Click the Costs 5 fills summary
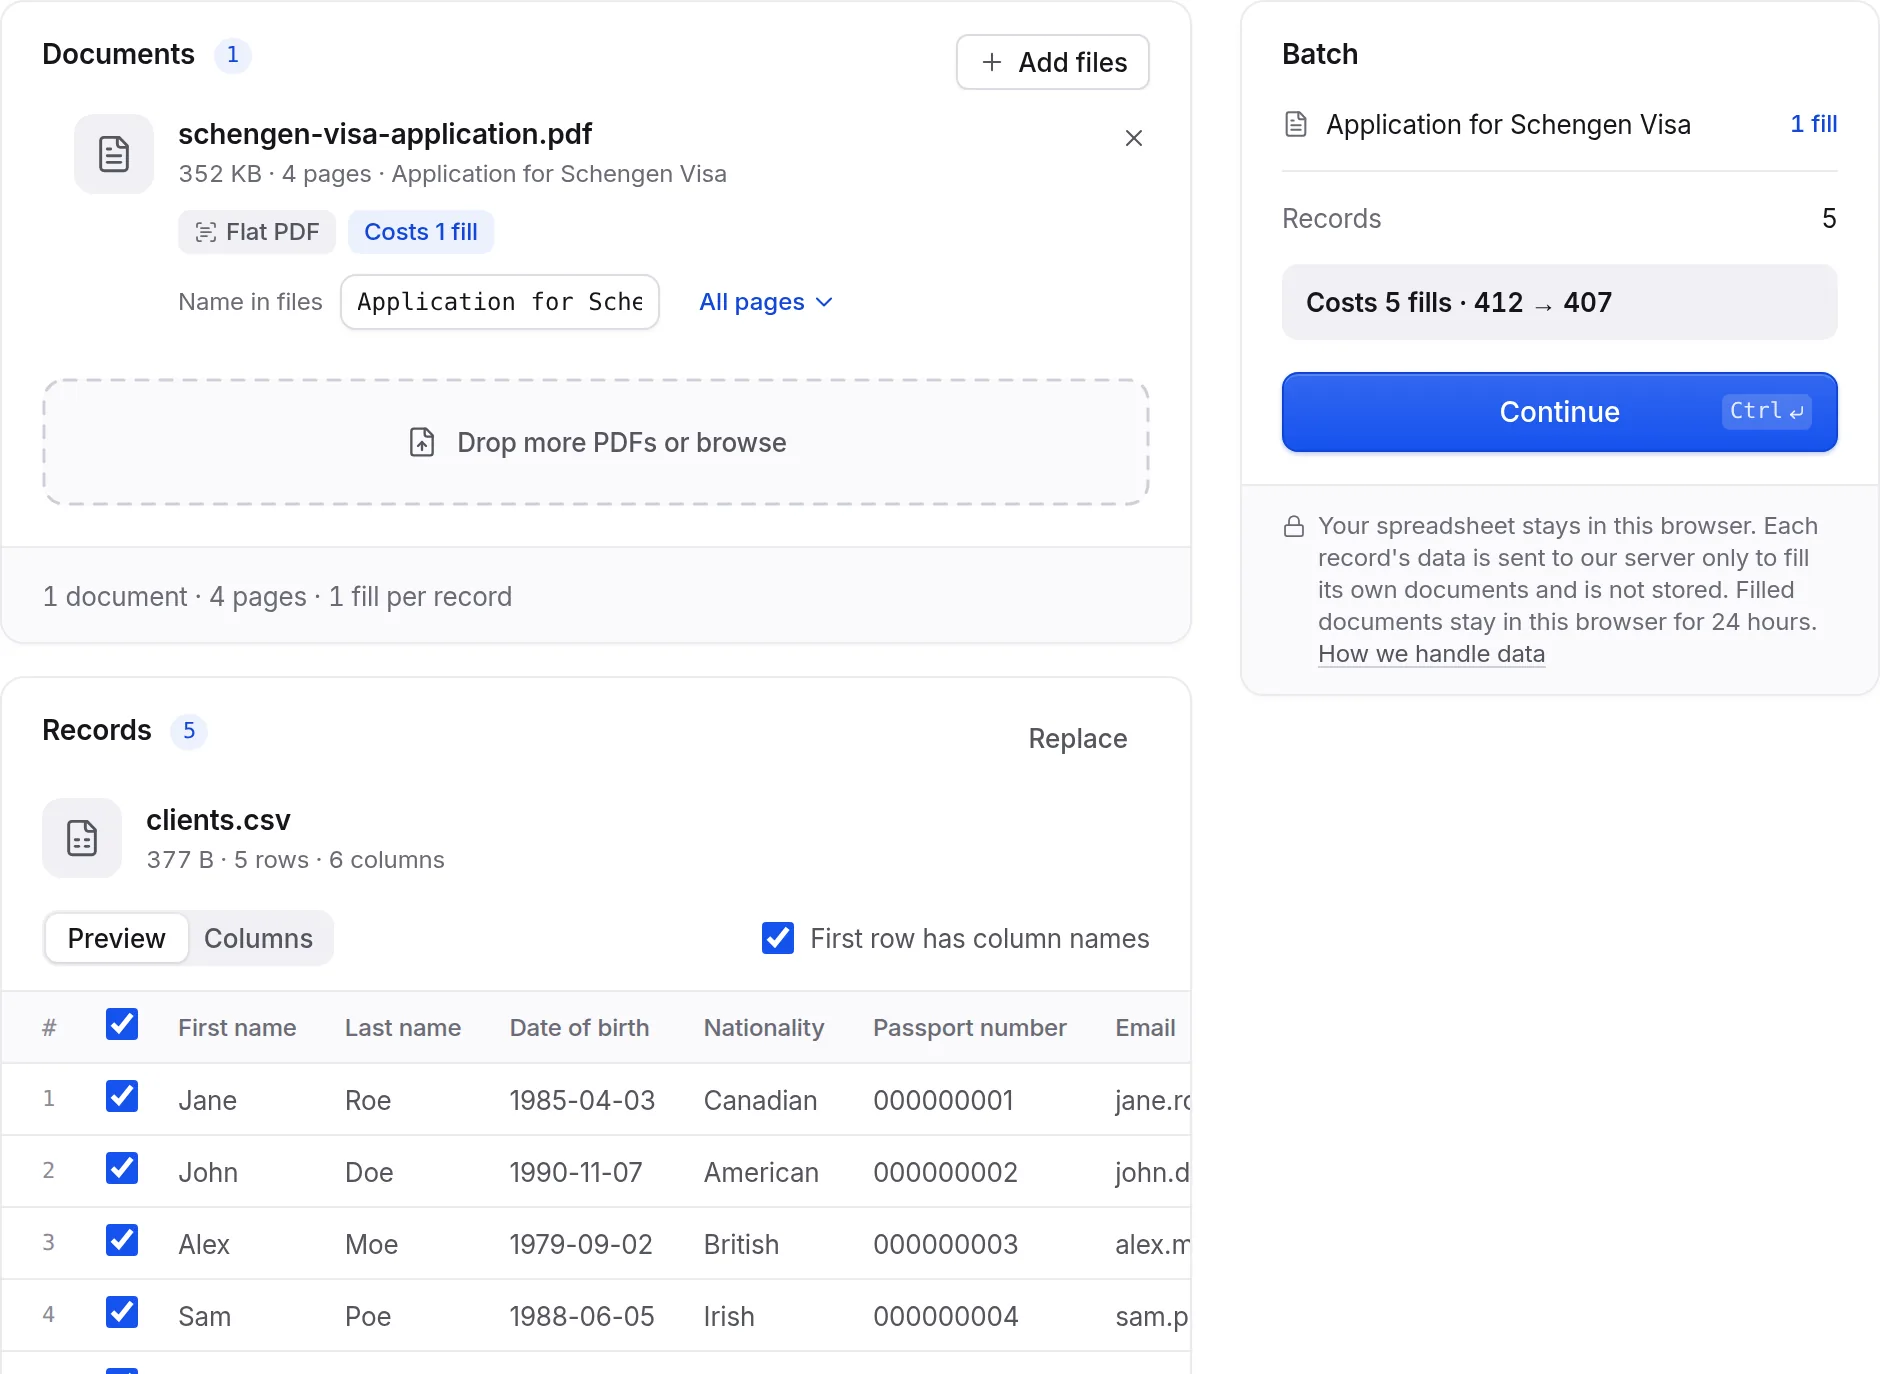Image resolution: width=1880 pixels, height=1374 pixels. point(1560,302)
